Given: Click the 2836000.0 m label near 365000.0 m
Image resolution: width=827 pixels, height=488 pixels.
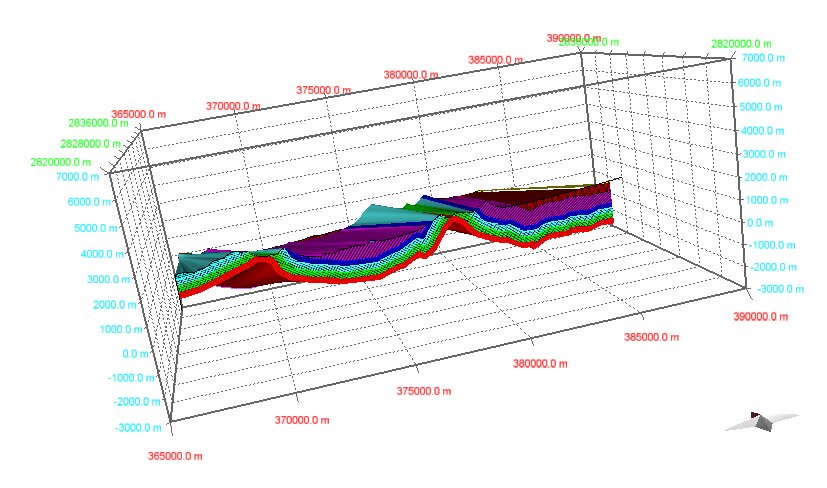Looking at the screenshot, I should click(x=98, y=123).
